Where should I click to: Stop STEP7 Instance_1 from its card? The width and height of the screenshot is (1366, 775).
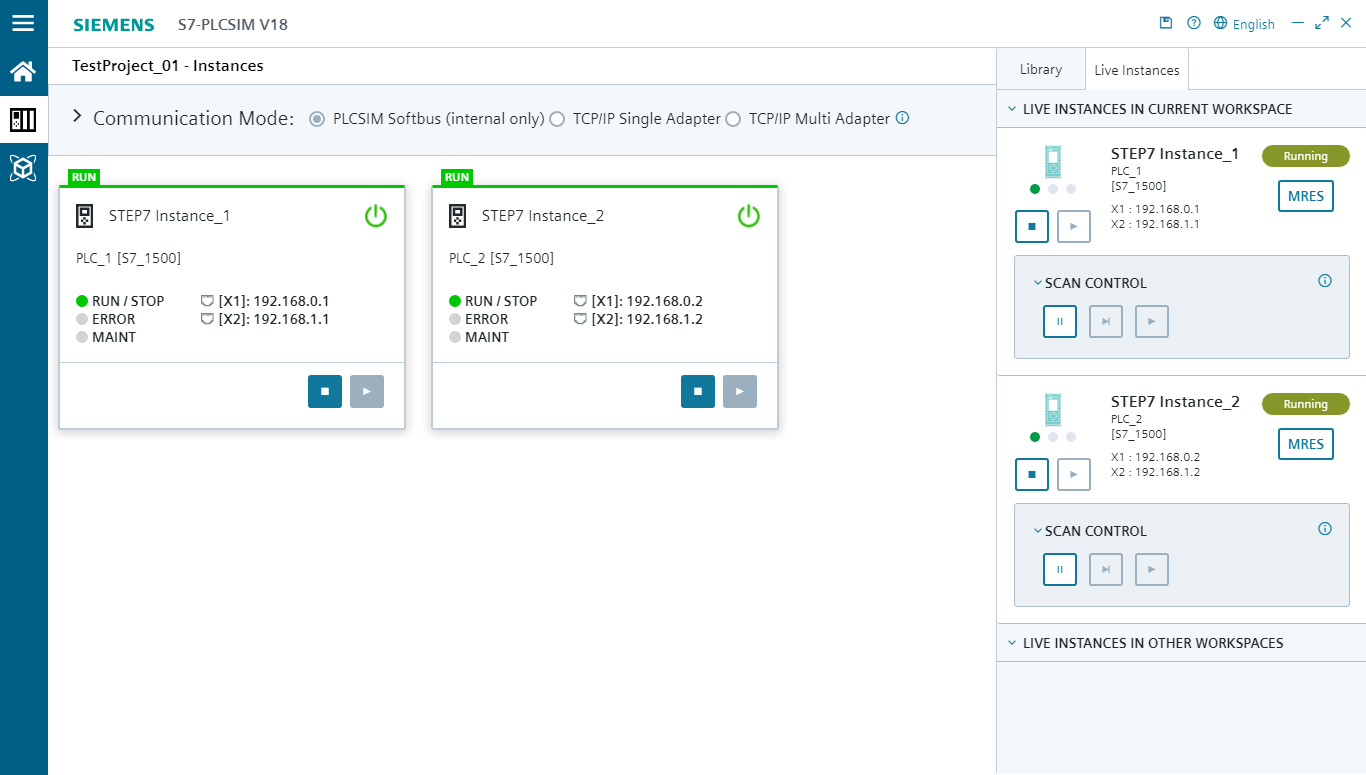coord(325,392)
